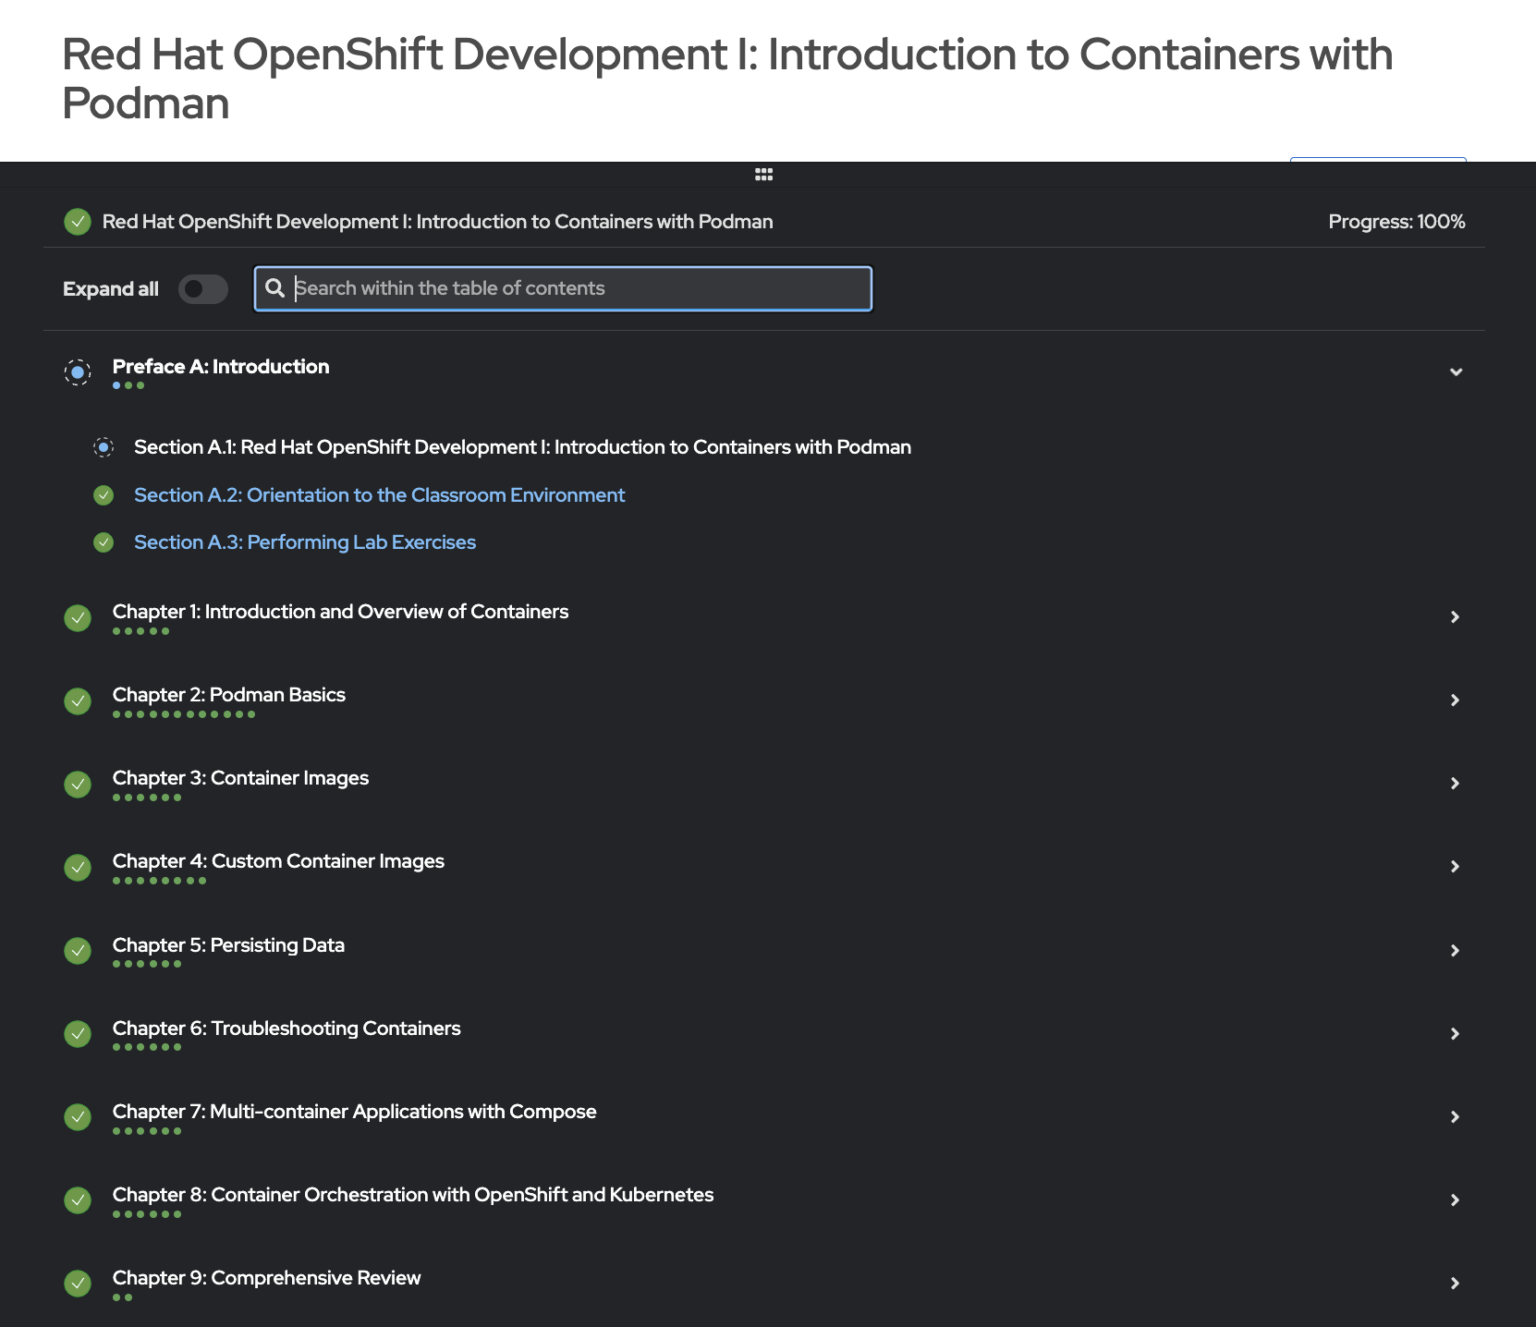Expand Chapter 2: Podman Basics chevron
Image resolution: width=1536 pixels, height=1327 pixels.
[x=1455, y=700]
